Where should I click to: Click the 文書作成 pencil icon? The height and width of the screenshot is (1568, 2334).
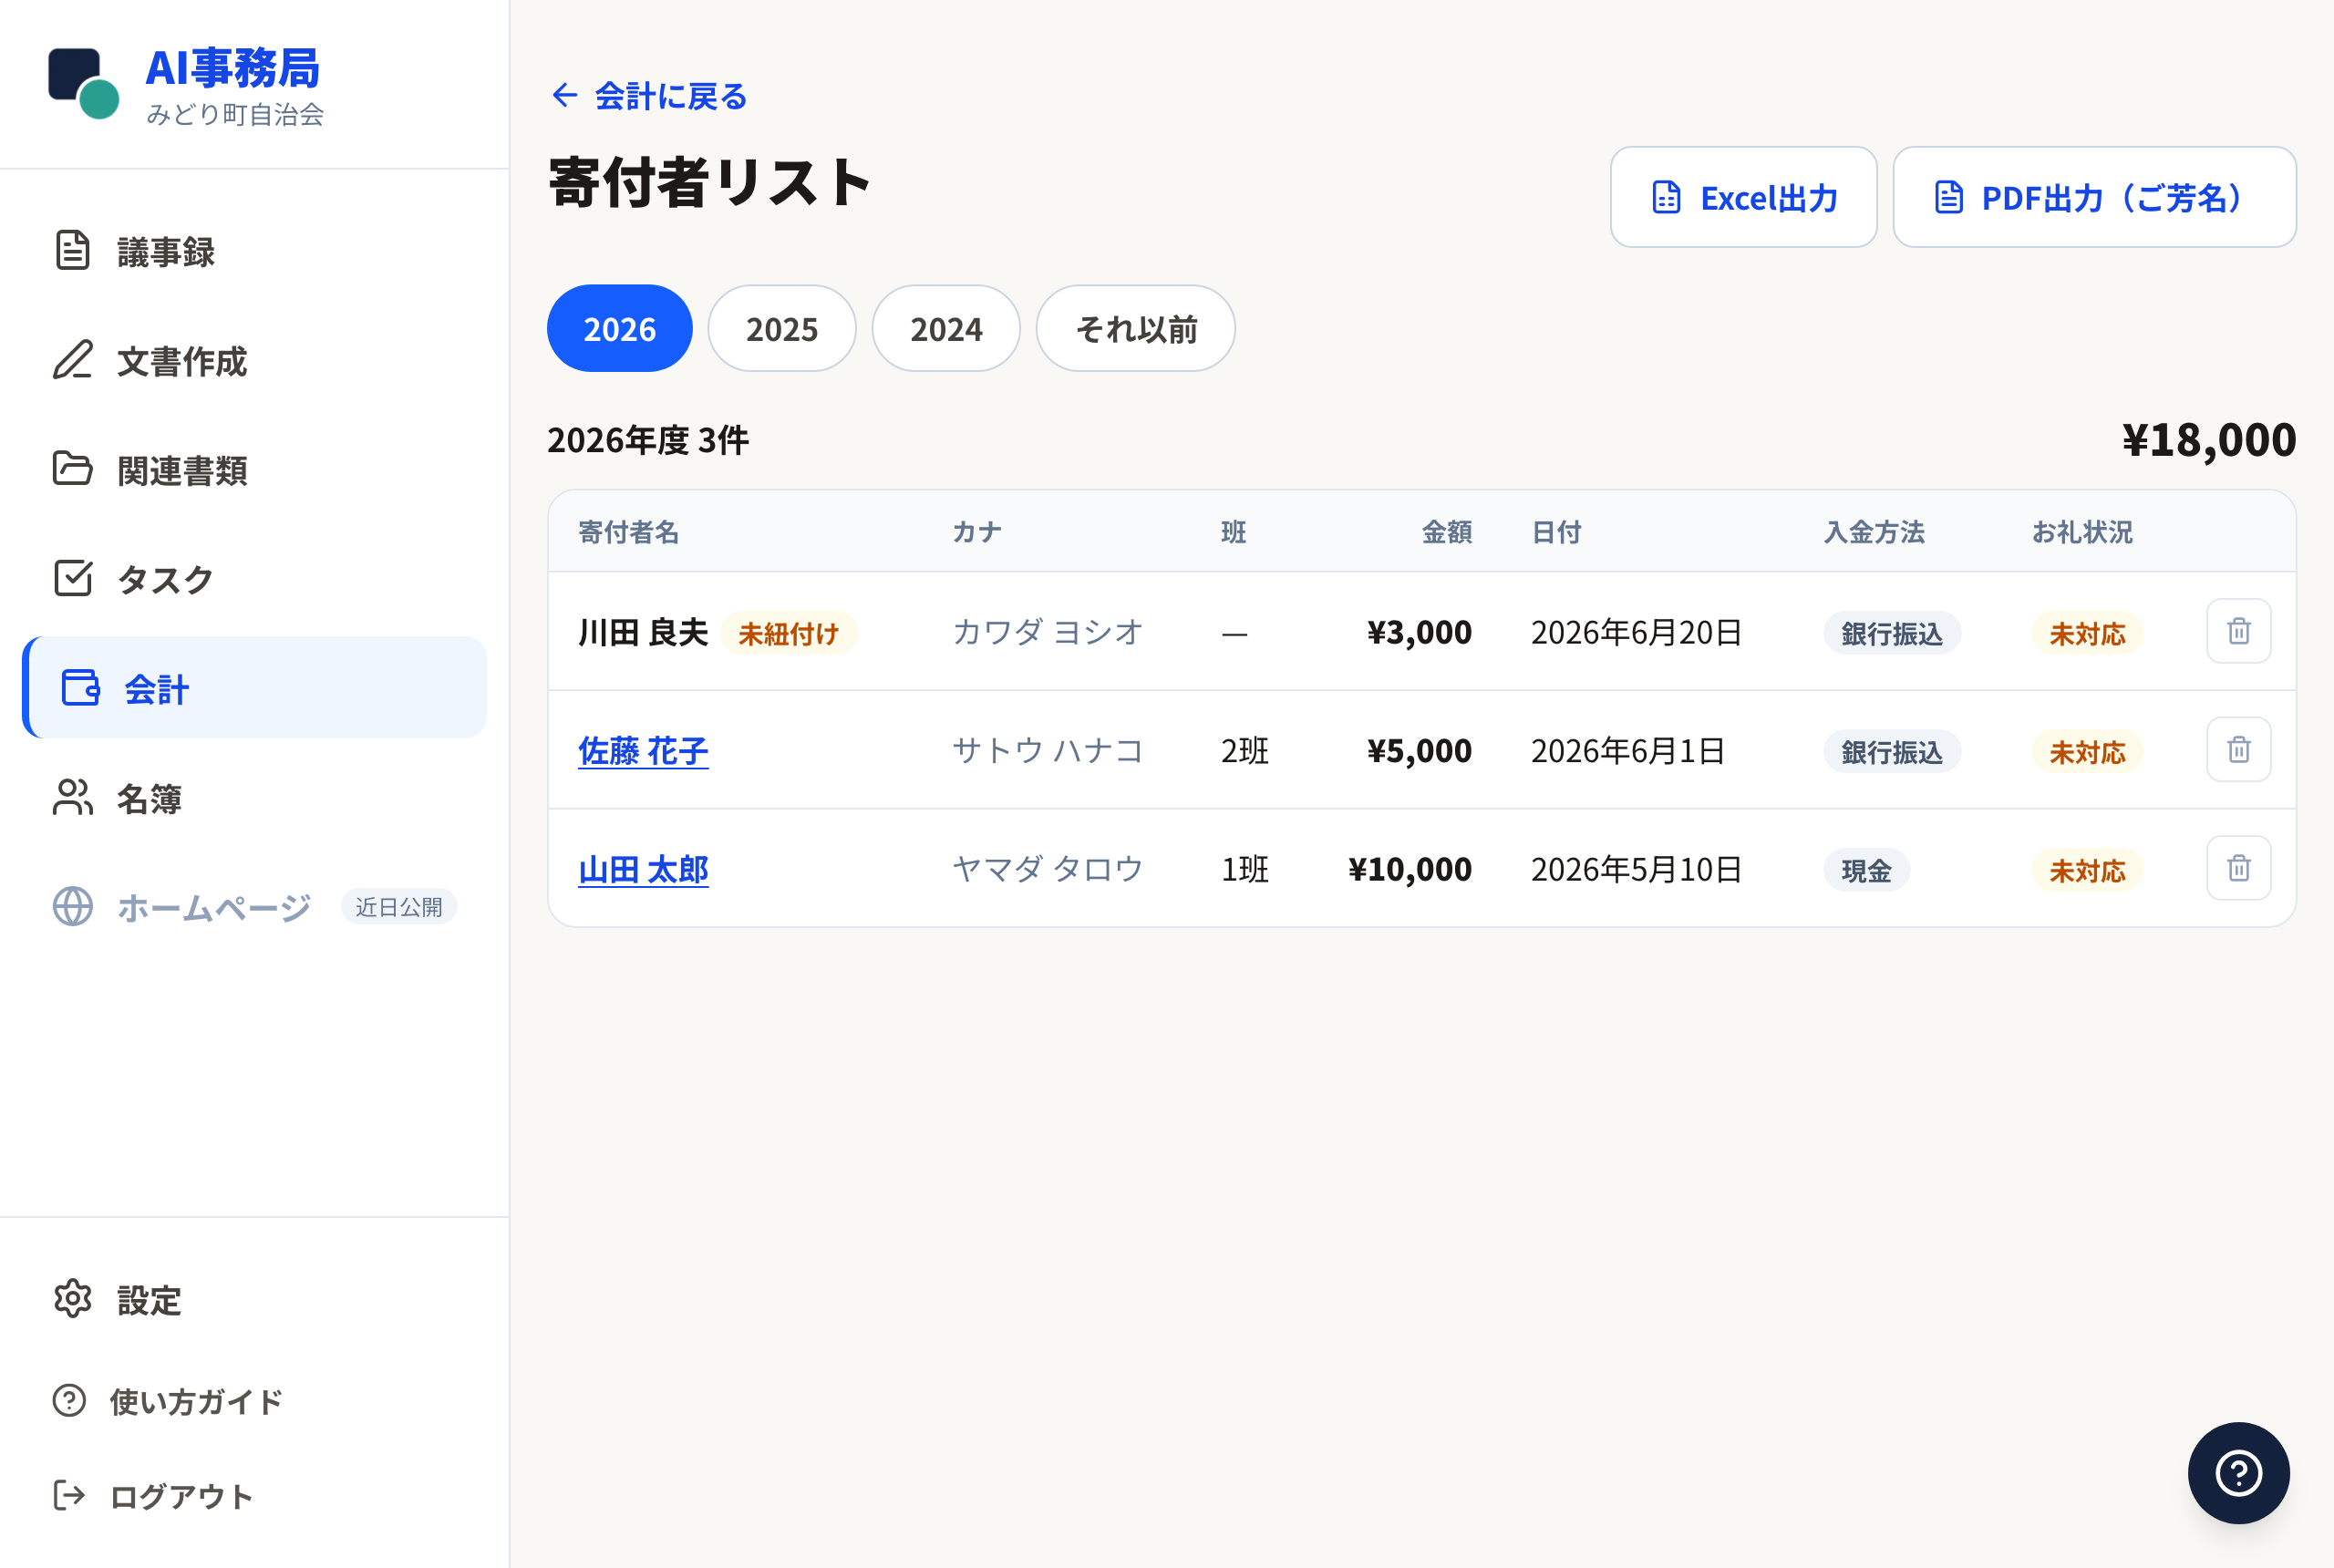(x=72, y=360)
